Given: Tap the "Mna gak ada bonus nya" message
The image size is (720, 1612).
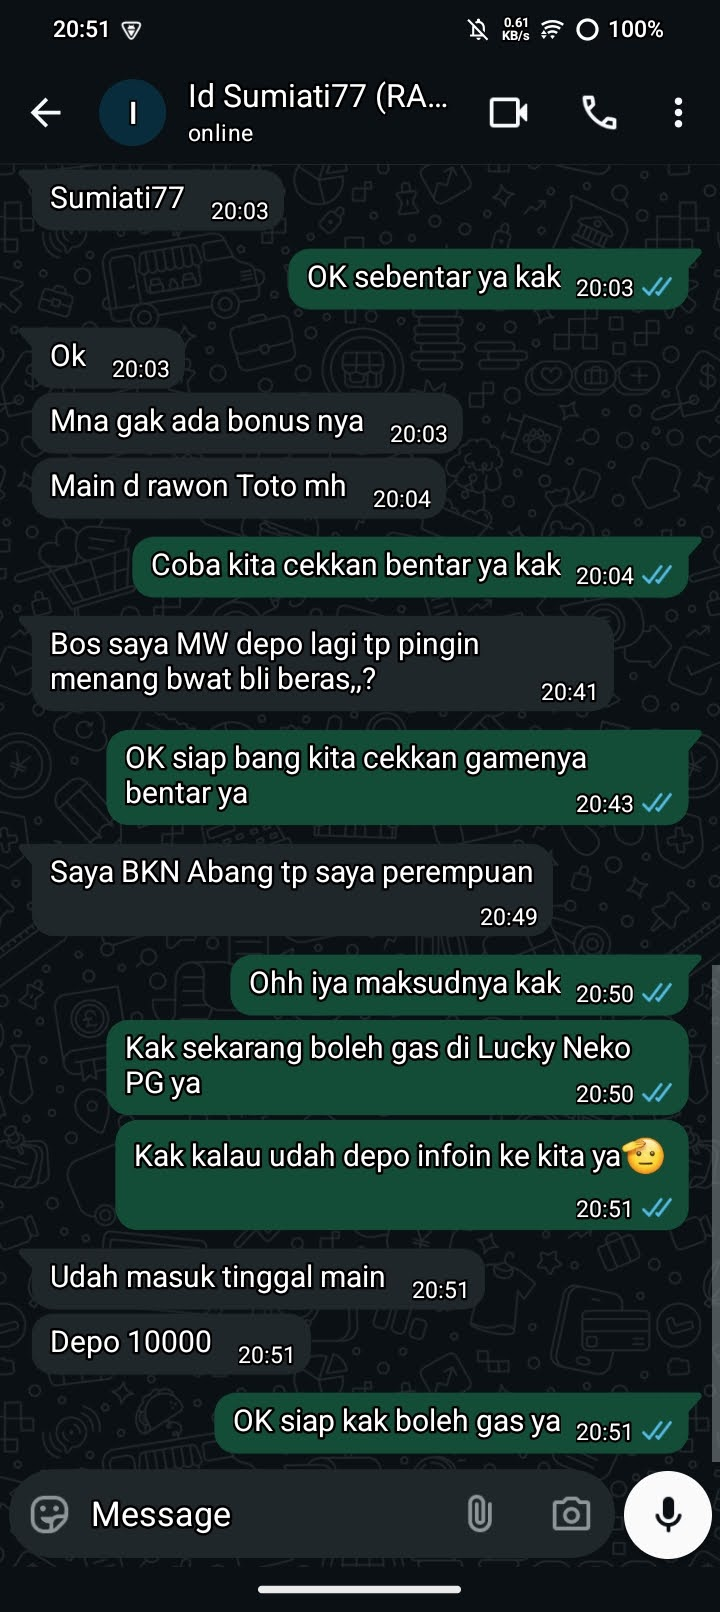Looking at the screenshot, I should 247,424.
